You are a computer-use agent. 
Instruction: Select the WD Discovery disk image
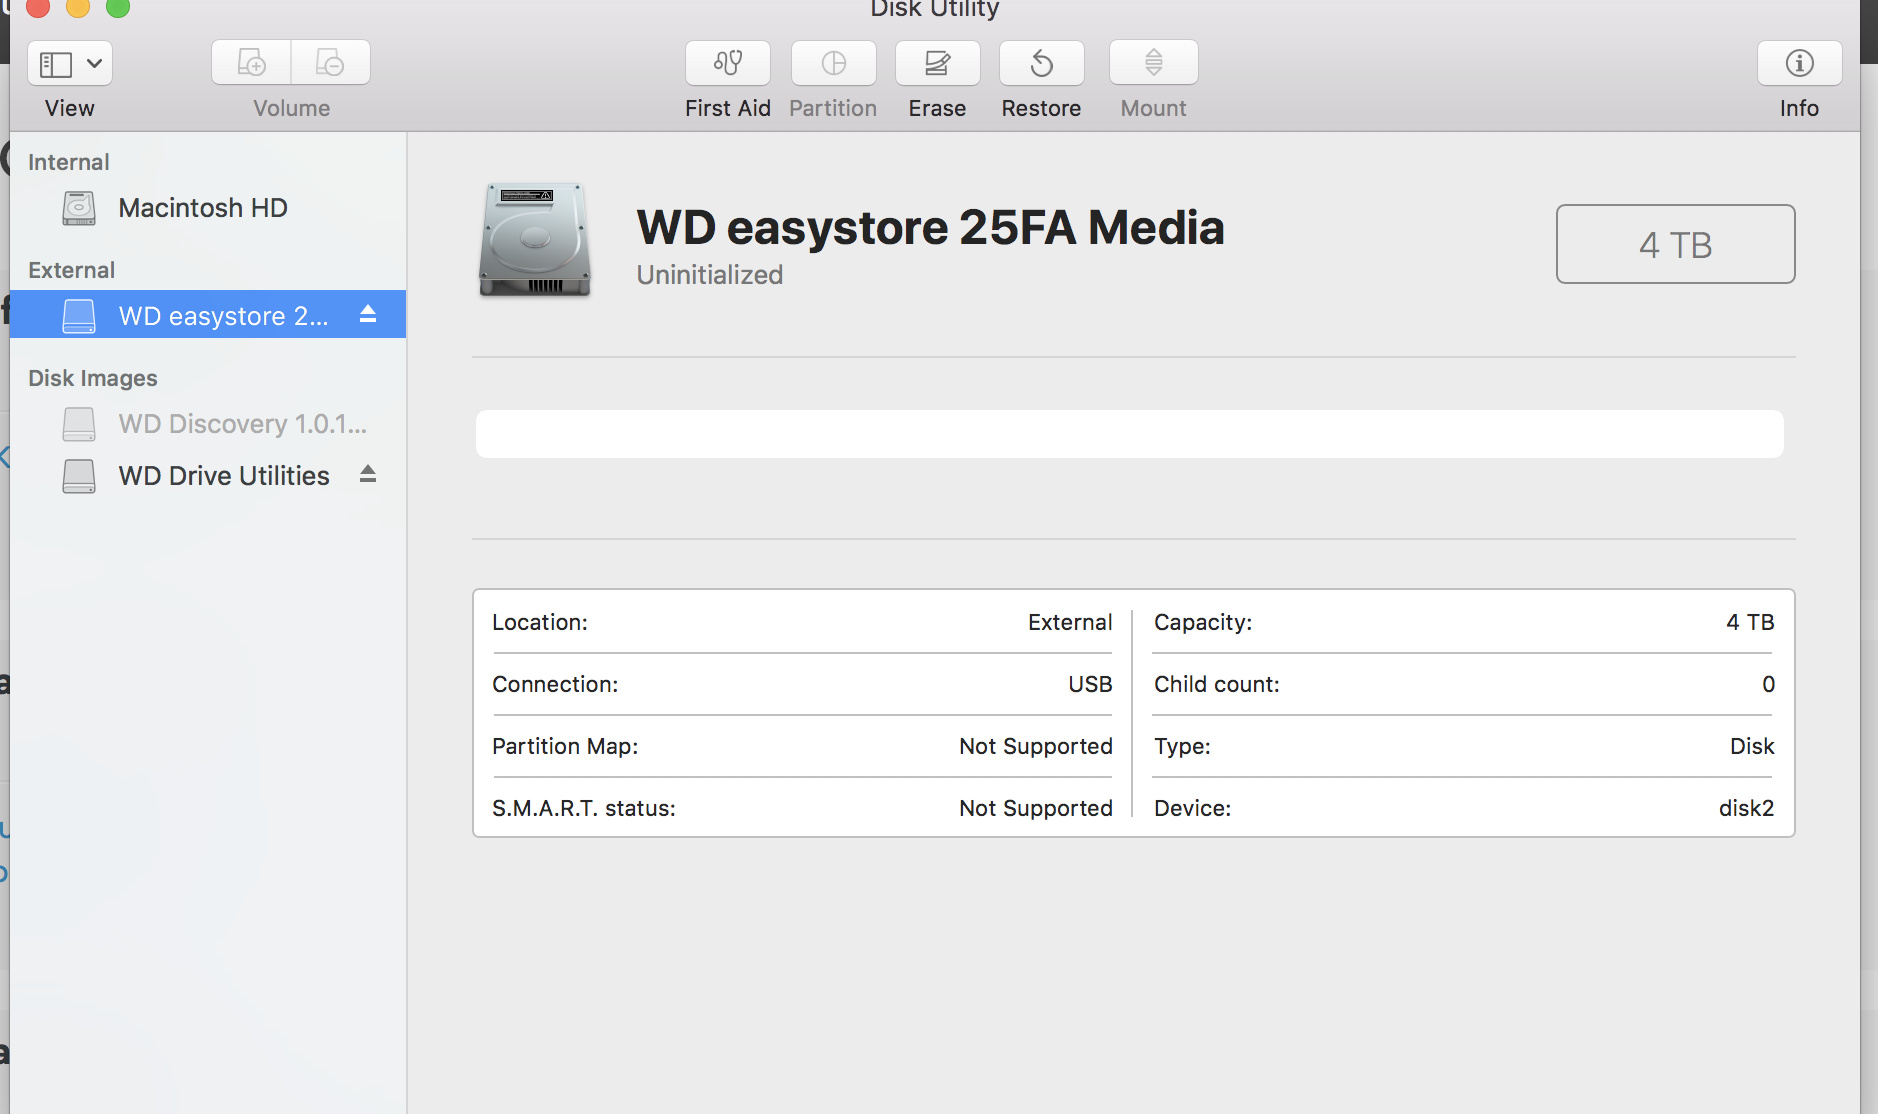click(x=208, y=424)
